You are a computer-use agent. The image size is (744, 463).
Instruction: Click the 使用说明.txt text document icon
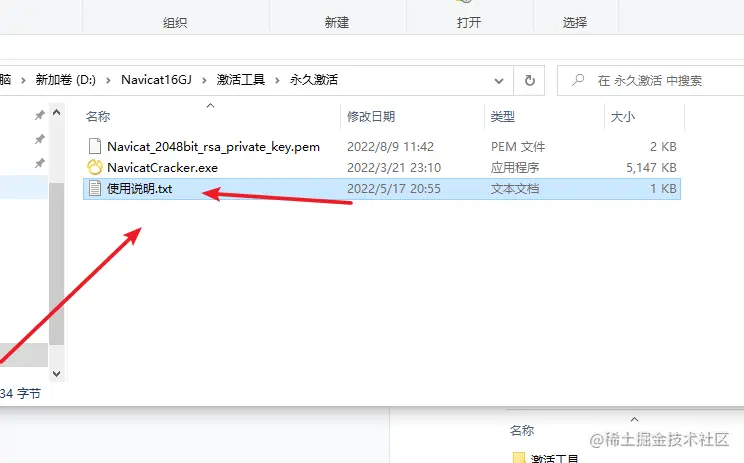[95, 188]
